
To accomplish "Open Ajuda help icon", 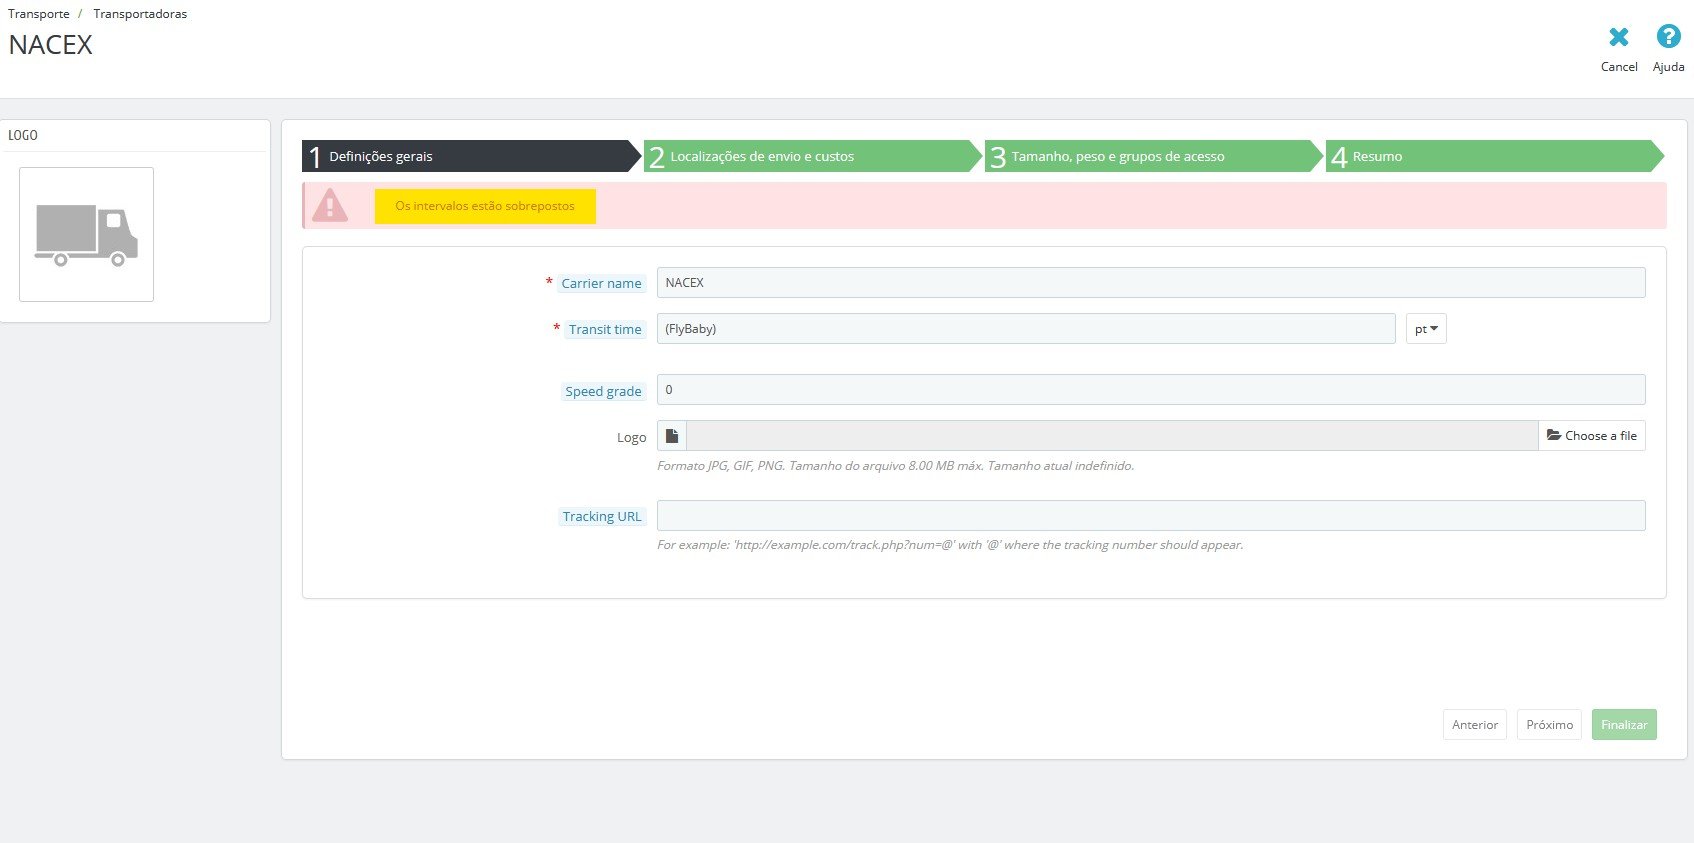I will click(1668, 37).
